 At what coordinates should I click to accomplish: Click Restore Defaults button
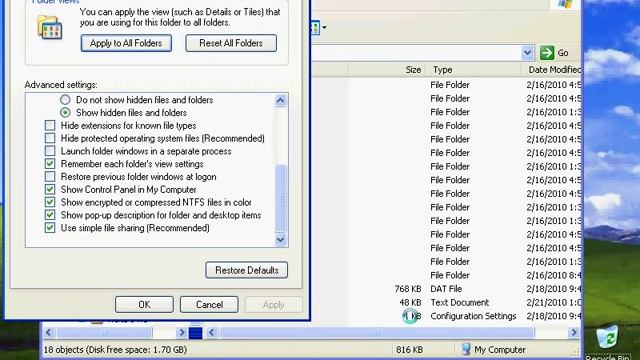click(247, 270)
